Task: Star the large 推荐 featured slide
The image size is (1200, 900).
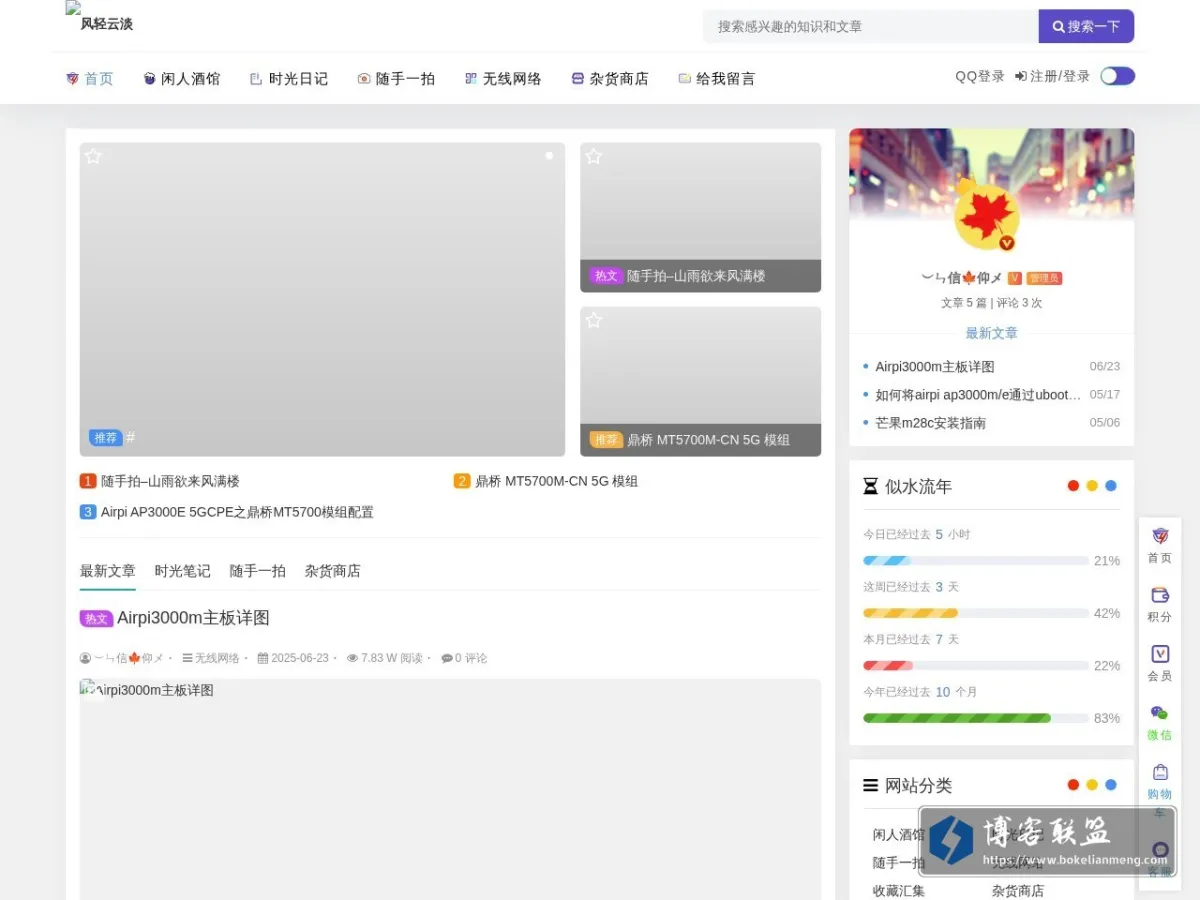Action: coord(93,156)
